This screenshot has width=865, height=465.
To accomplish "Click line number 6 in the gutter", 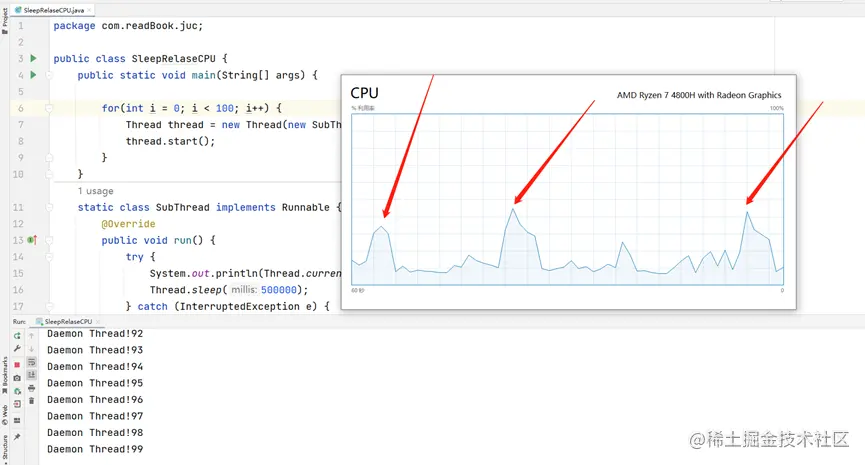I will 20,108.
